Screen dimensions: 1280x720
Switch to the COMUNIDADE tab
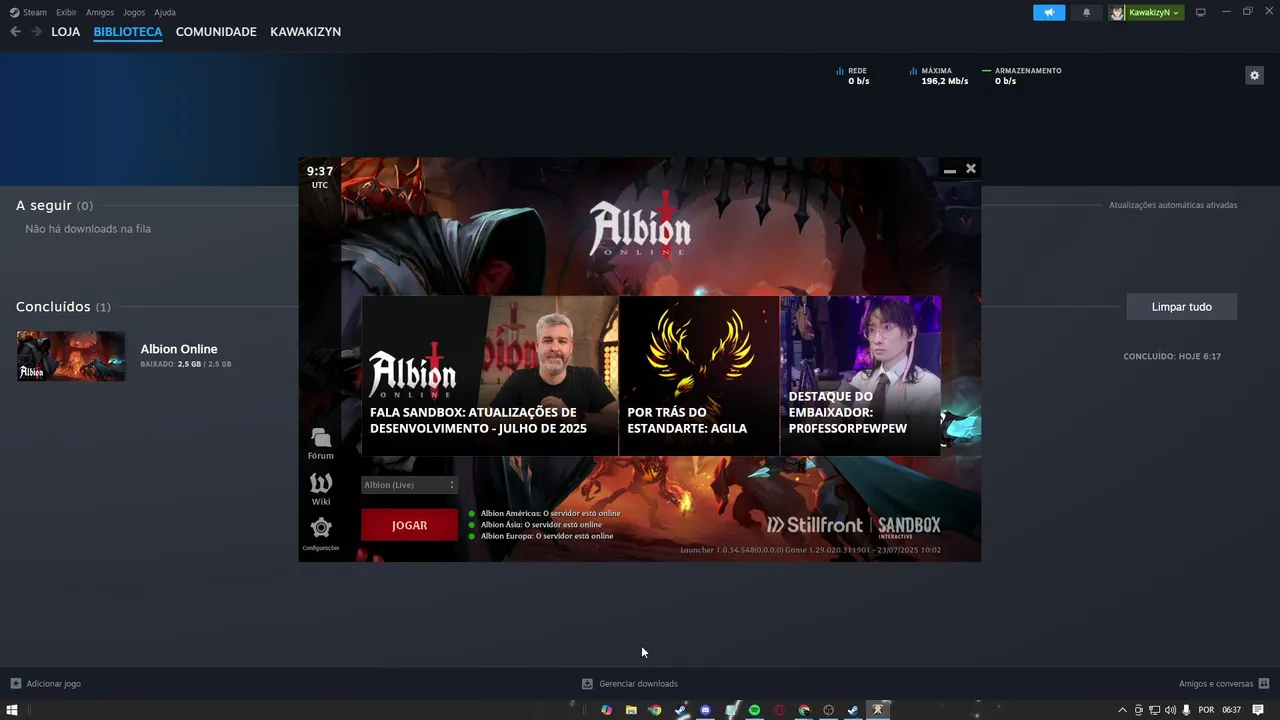pos(216,32)
